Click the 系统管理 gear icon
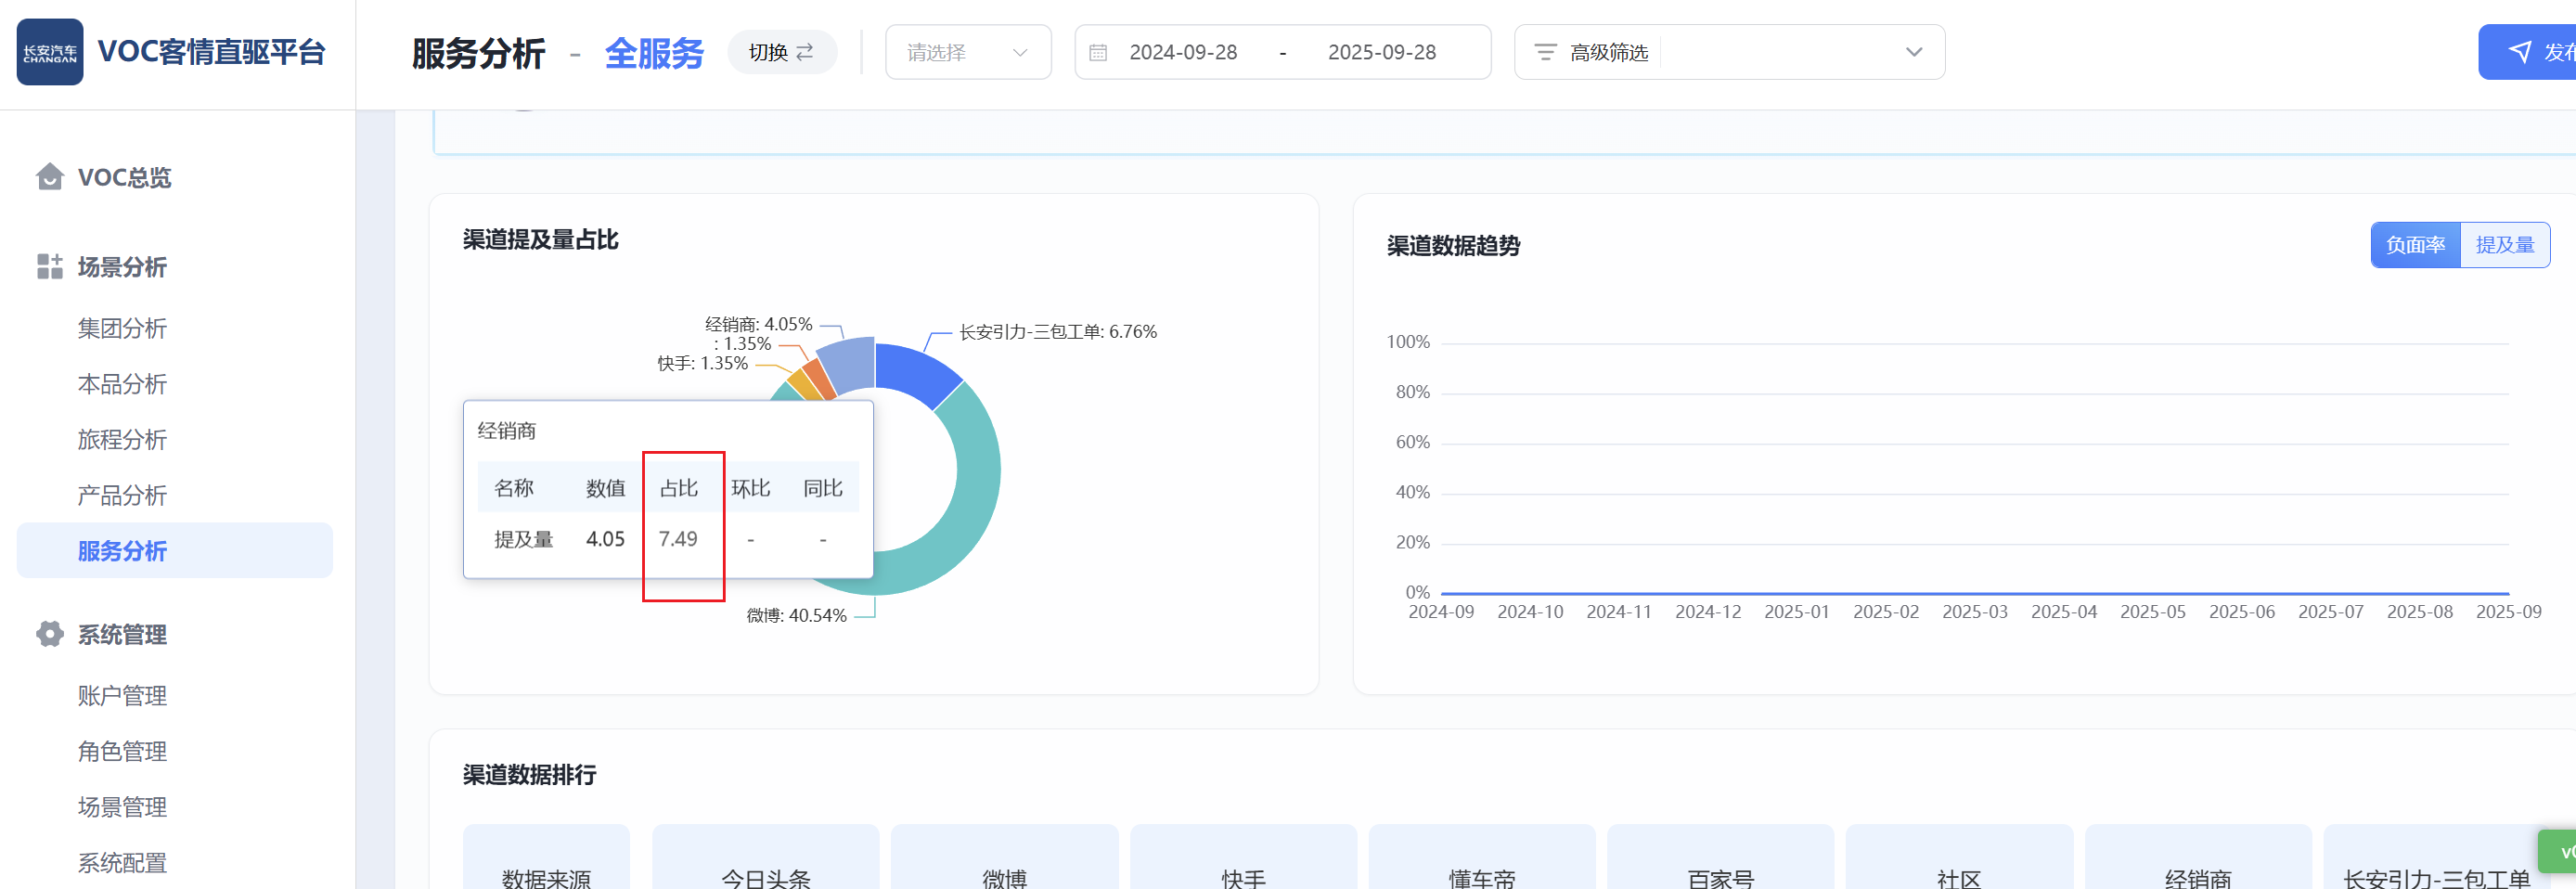The image size is (2576, 889). [50, 634]
